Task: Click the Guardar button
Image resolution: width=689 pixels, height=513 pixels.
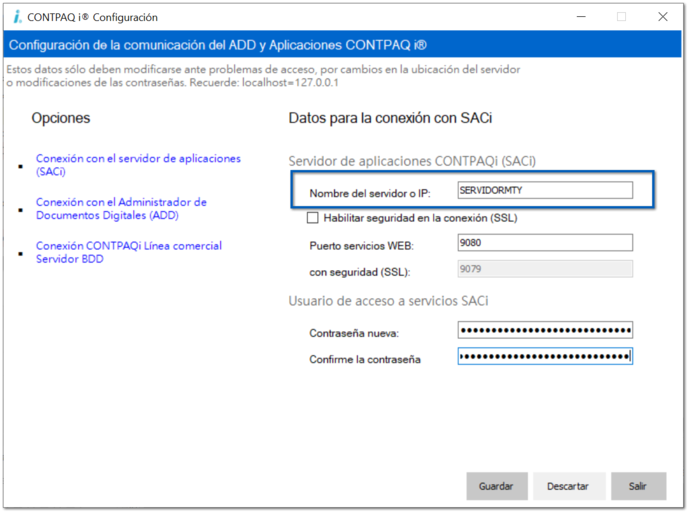Action: tap(497, 486)
